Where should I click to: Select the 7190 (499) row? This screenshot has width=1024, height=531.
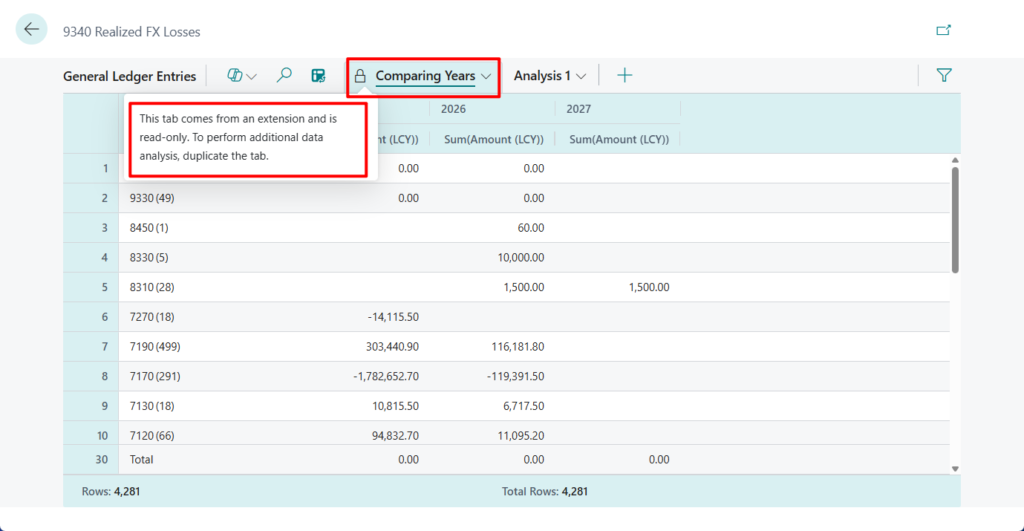[155, 347]
